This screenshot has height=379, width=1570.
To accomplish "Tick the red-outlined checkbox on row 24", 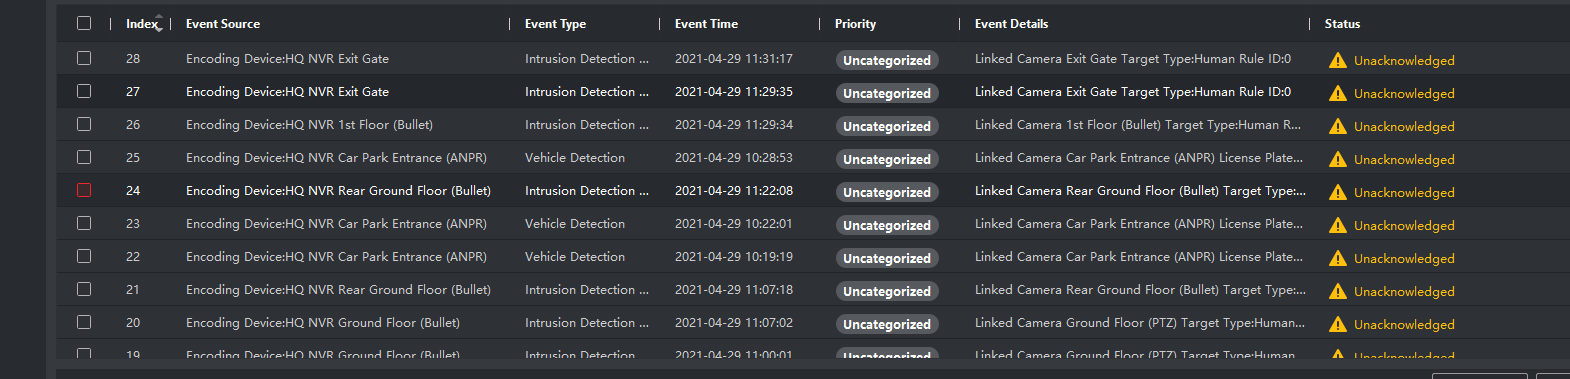I will 84,190.
